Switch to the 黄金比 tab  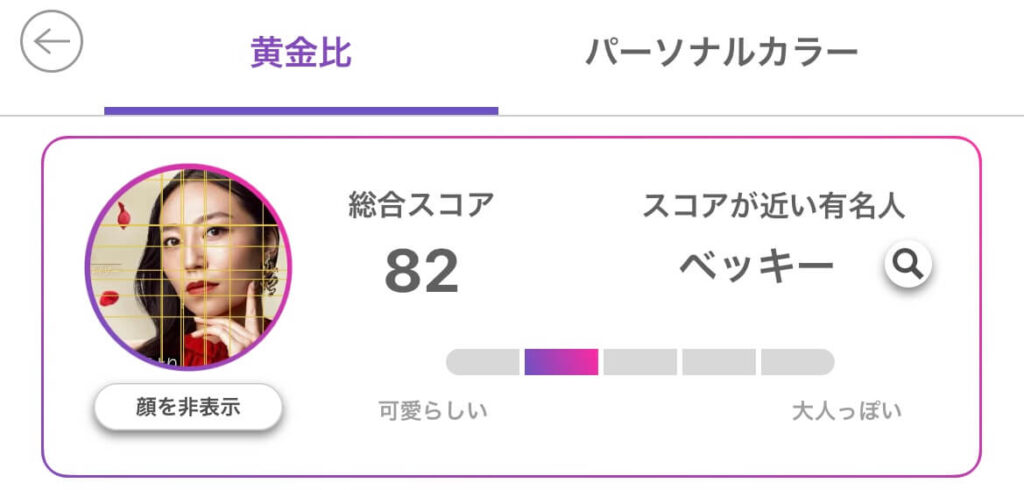pos(301,53)
